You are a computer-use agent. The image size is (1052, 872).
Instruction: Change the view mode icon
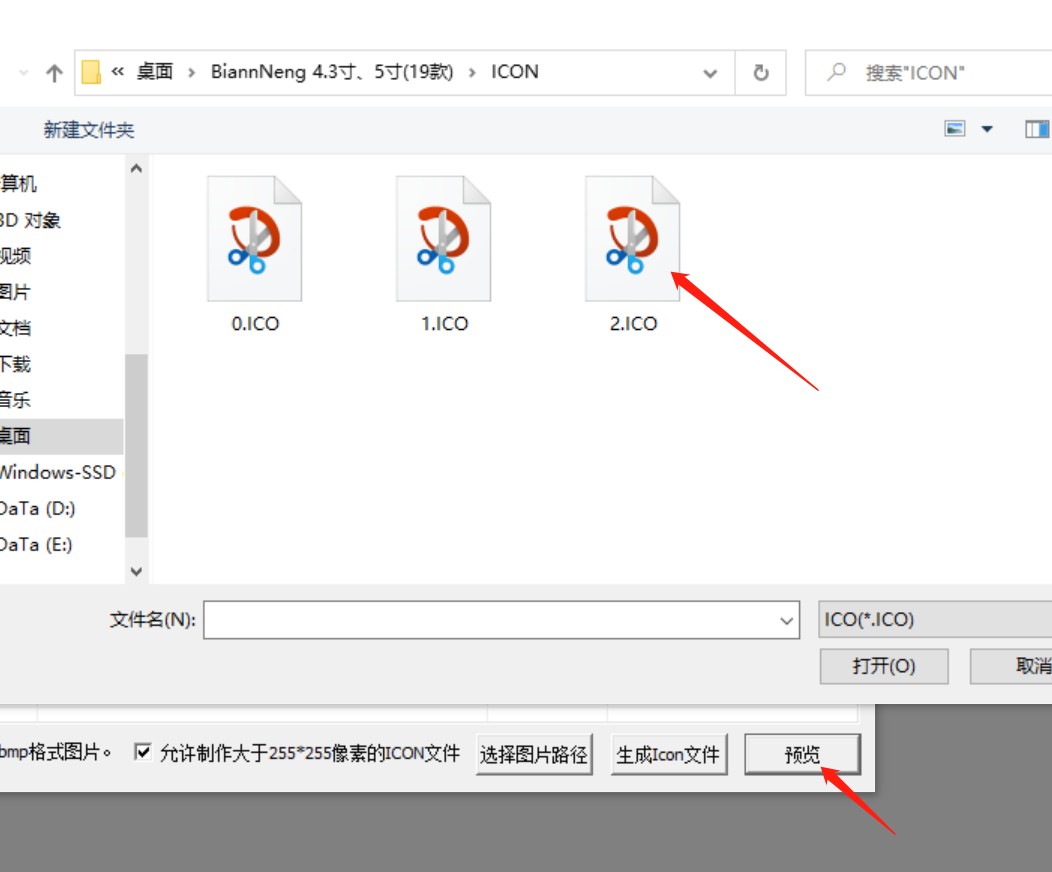pos(955,128)
